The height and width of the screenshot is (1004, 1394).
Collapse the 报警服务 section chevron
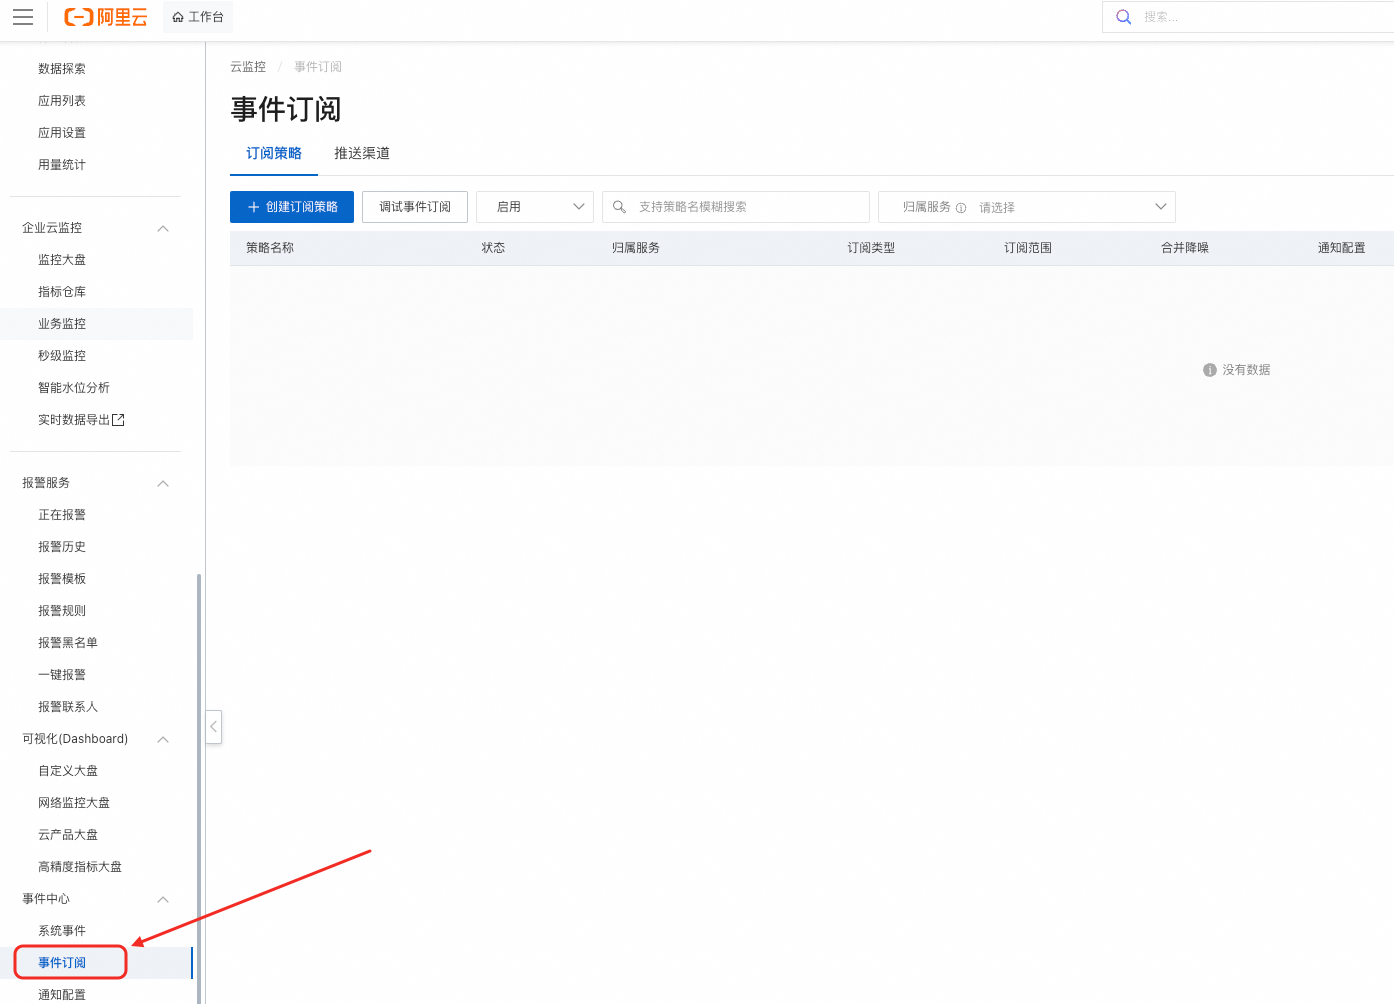point(163,484)
